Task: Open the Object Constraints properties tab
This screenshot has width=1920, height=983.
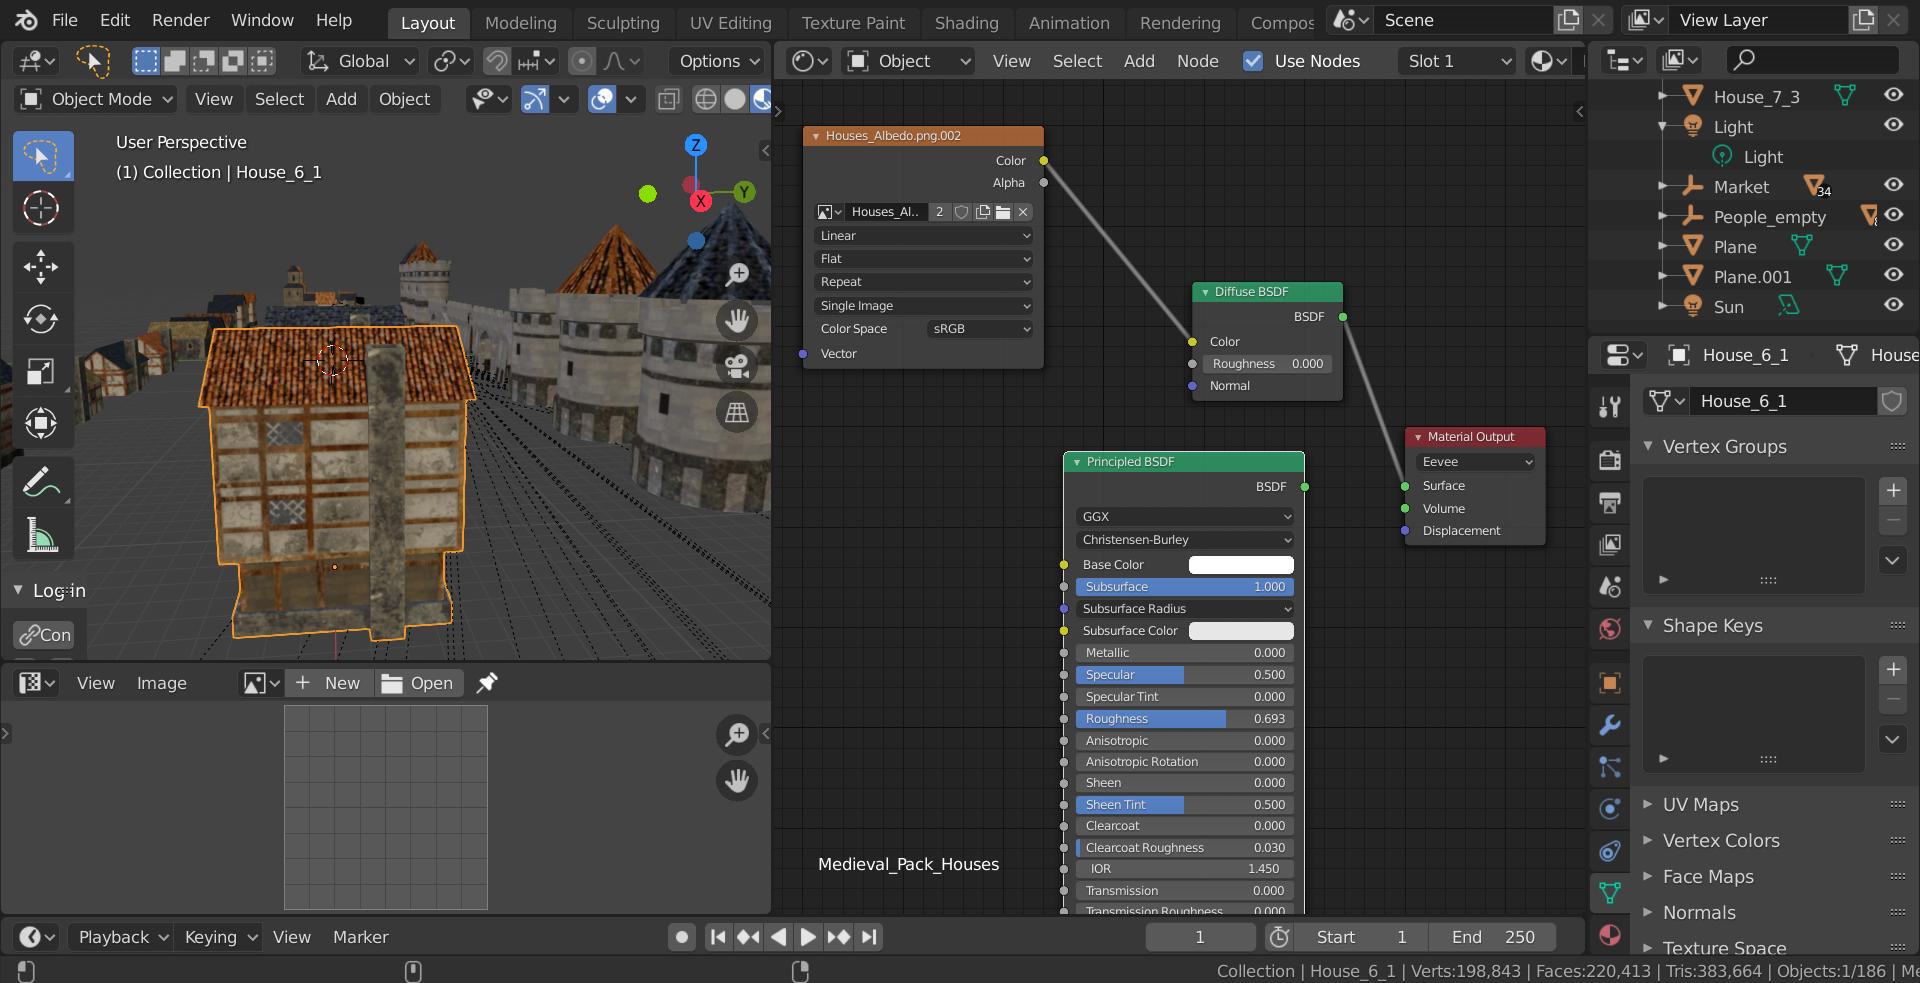Action: point(1609,851)
